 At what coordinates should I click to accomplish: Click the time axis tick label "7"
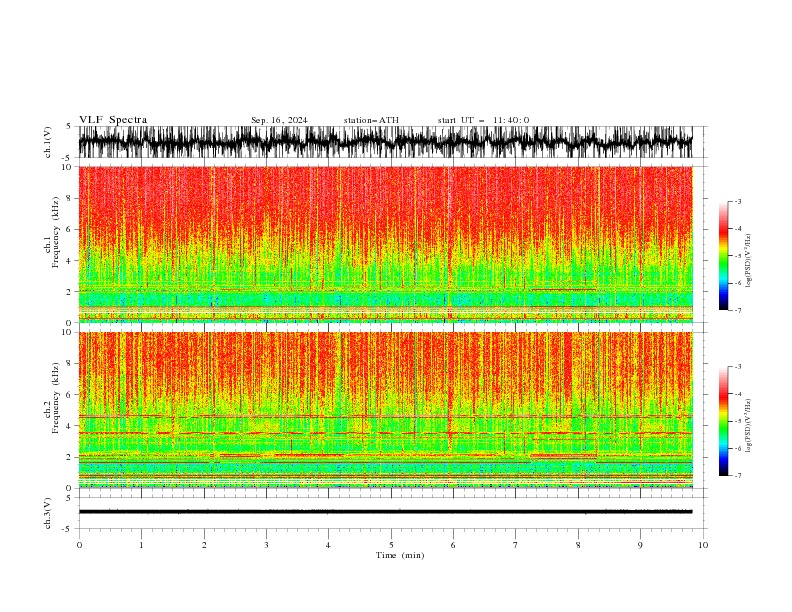click(516, 545)
